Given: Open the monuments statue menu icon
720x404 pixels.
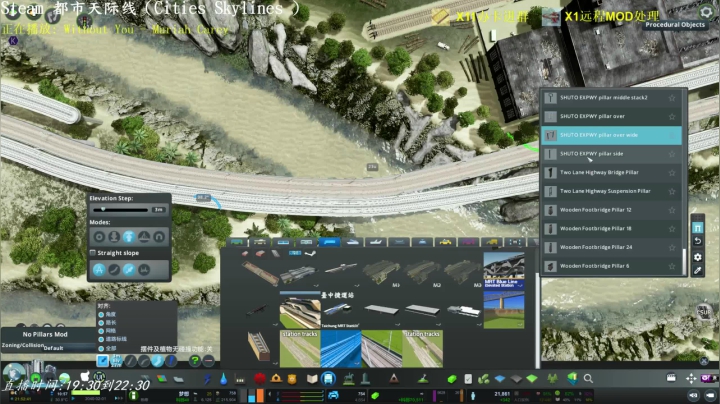Looking at the screenshot, I should [x=349, y=379].
